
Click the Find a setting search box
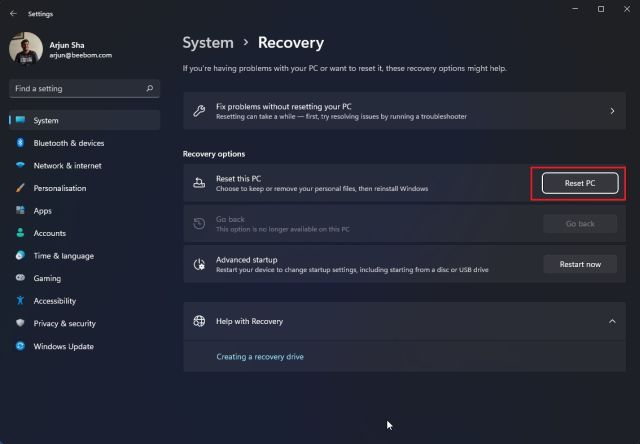[x=84, y=89]
